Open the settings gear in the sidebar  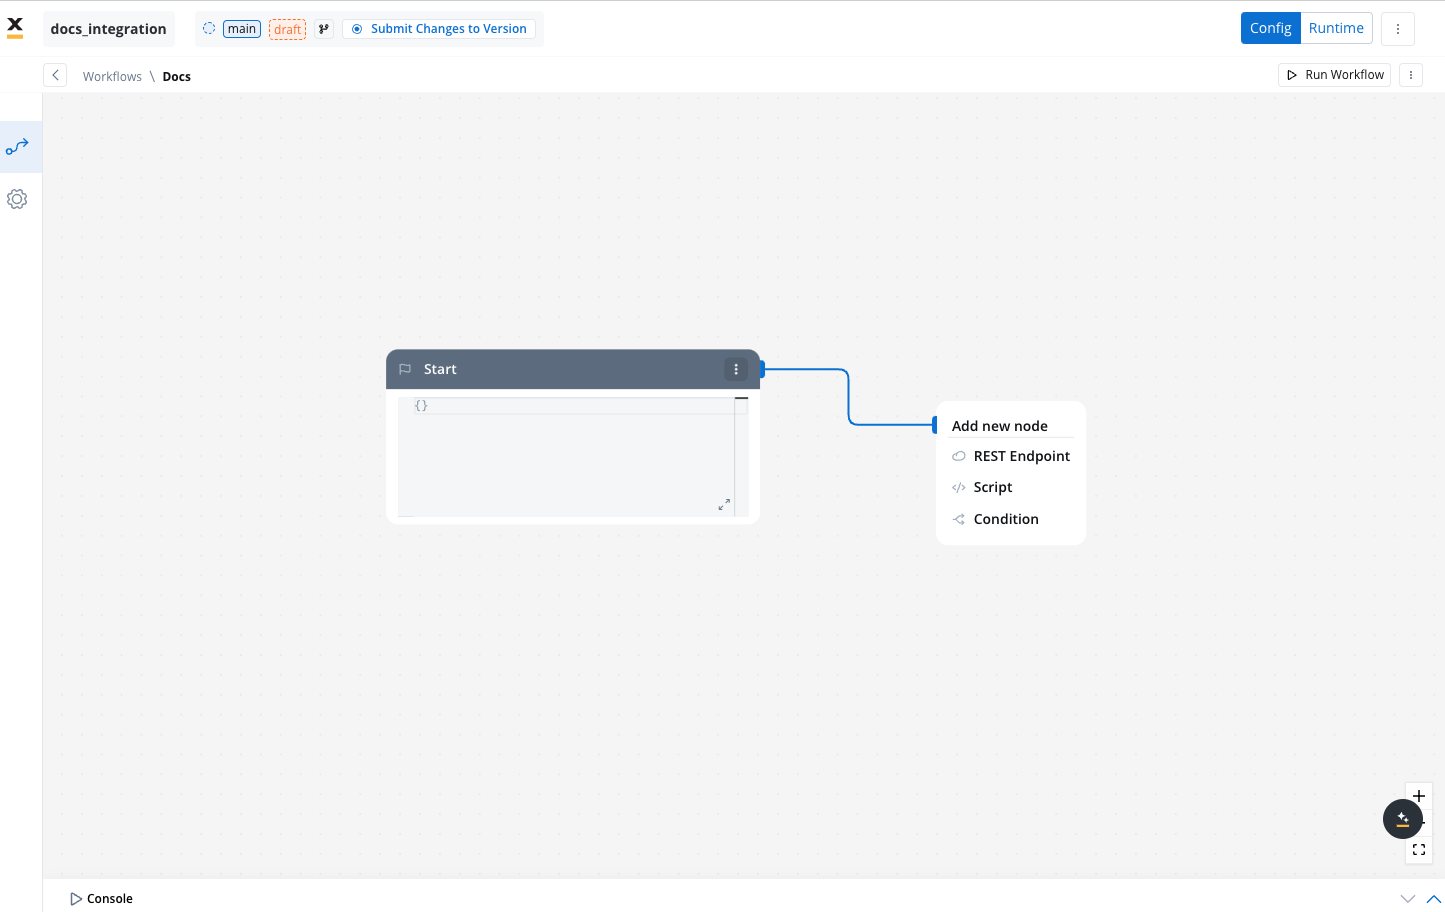tap(17, 199)
